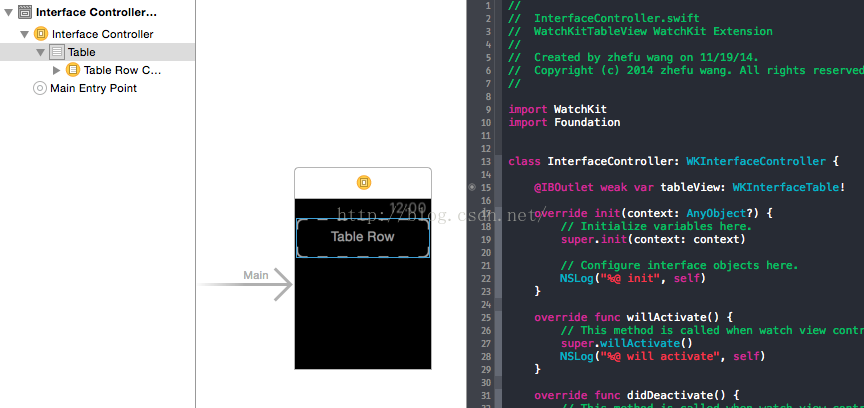Viewport: 864px width, 408px height.
Task: Click the IBOutlet connection circle at line 15
Action: coord(472,187)
